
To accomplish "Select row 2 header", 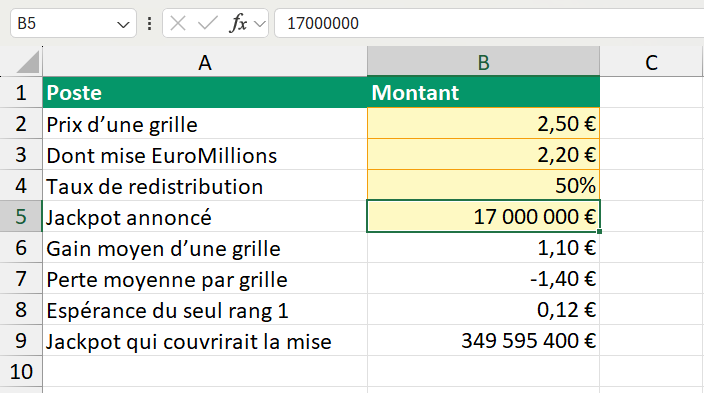I will coord(21,124).
